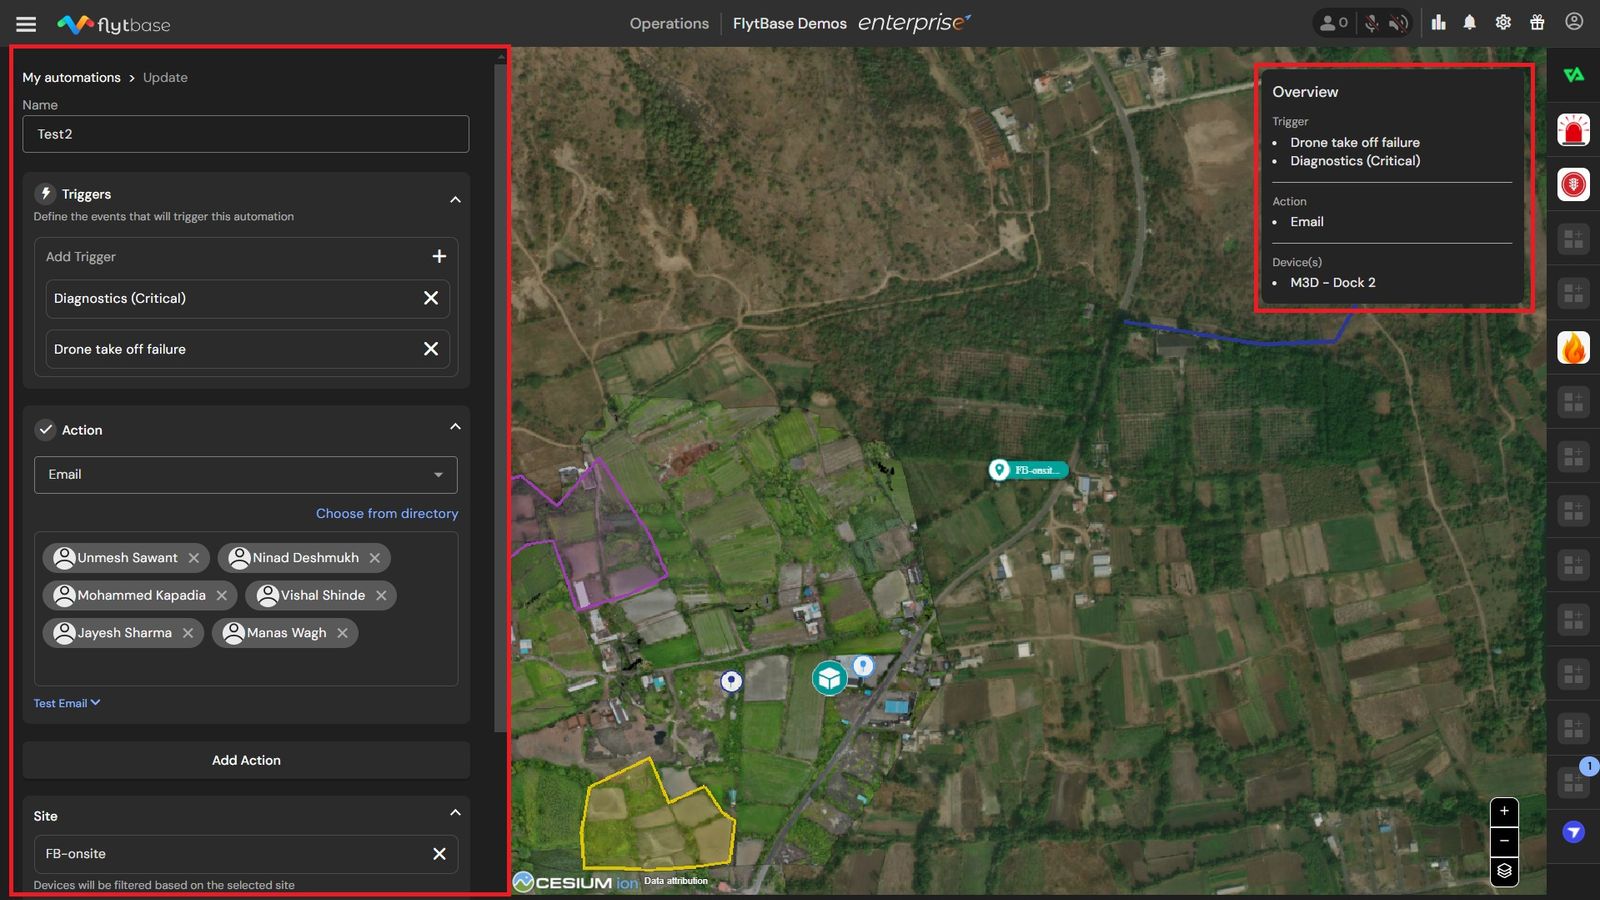
Task: Click Email under Action in Overview
Action: 1307,222
